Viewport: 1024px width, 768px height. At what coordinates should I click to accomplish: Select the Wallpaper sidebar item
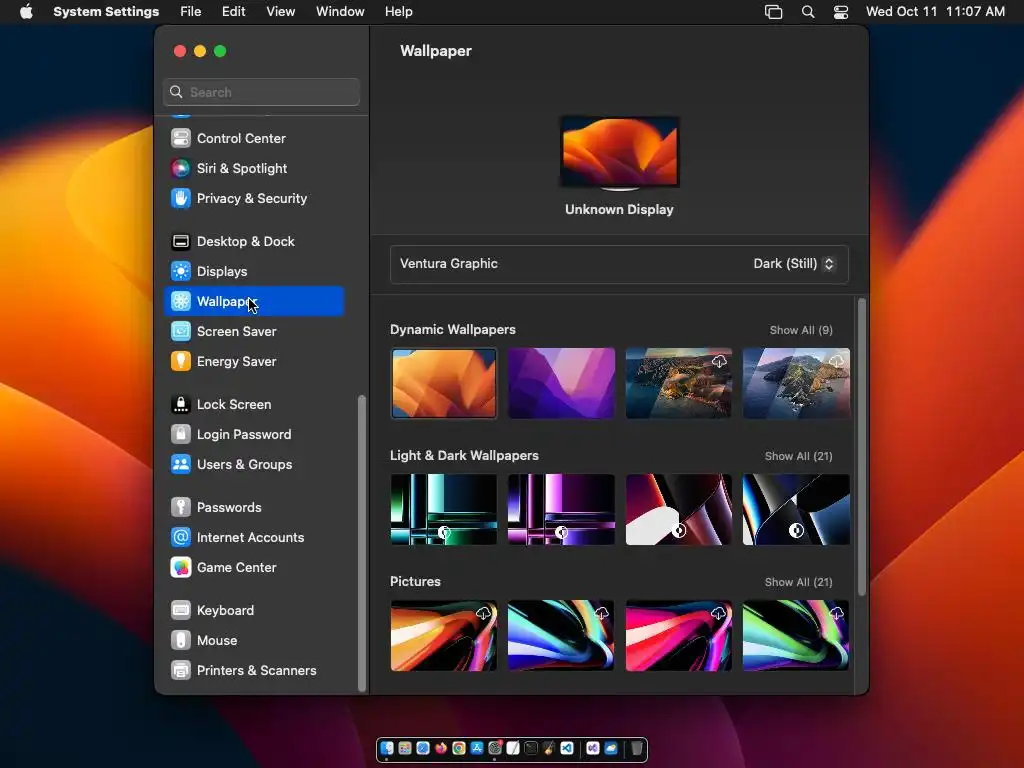coord(254,302)
